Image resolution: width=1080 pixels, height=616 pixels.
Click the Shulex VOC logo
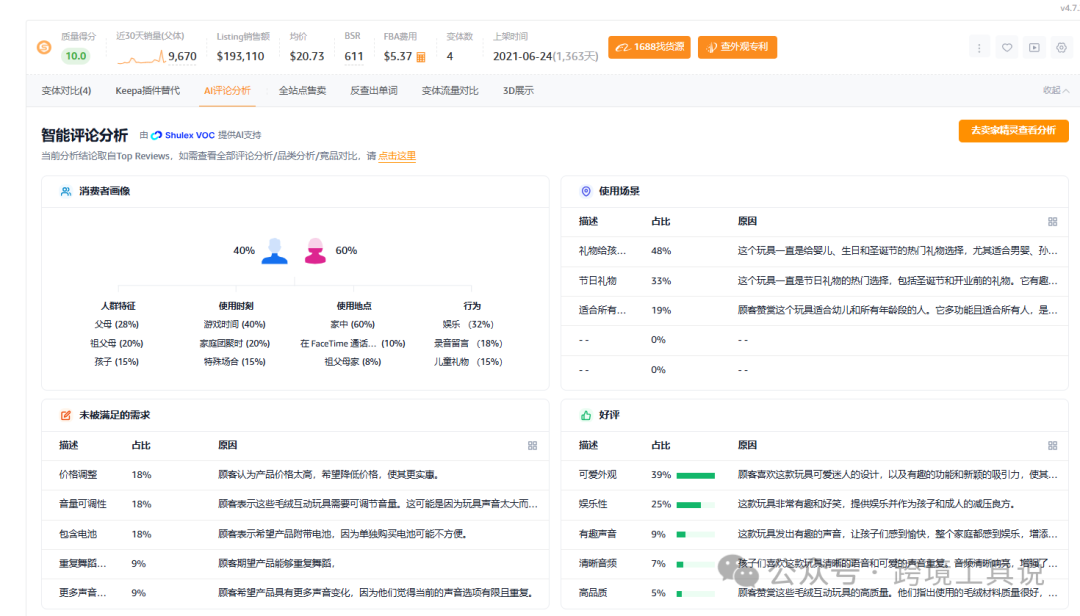click(x=183, y=135)
